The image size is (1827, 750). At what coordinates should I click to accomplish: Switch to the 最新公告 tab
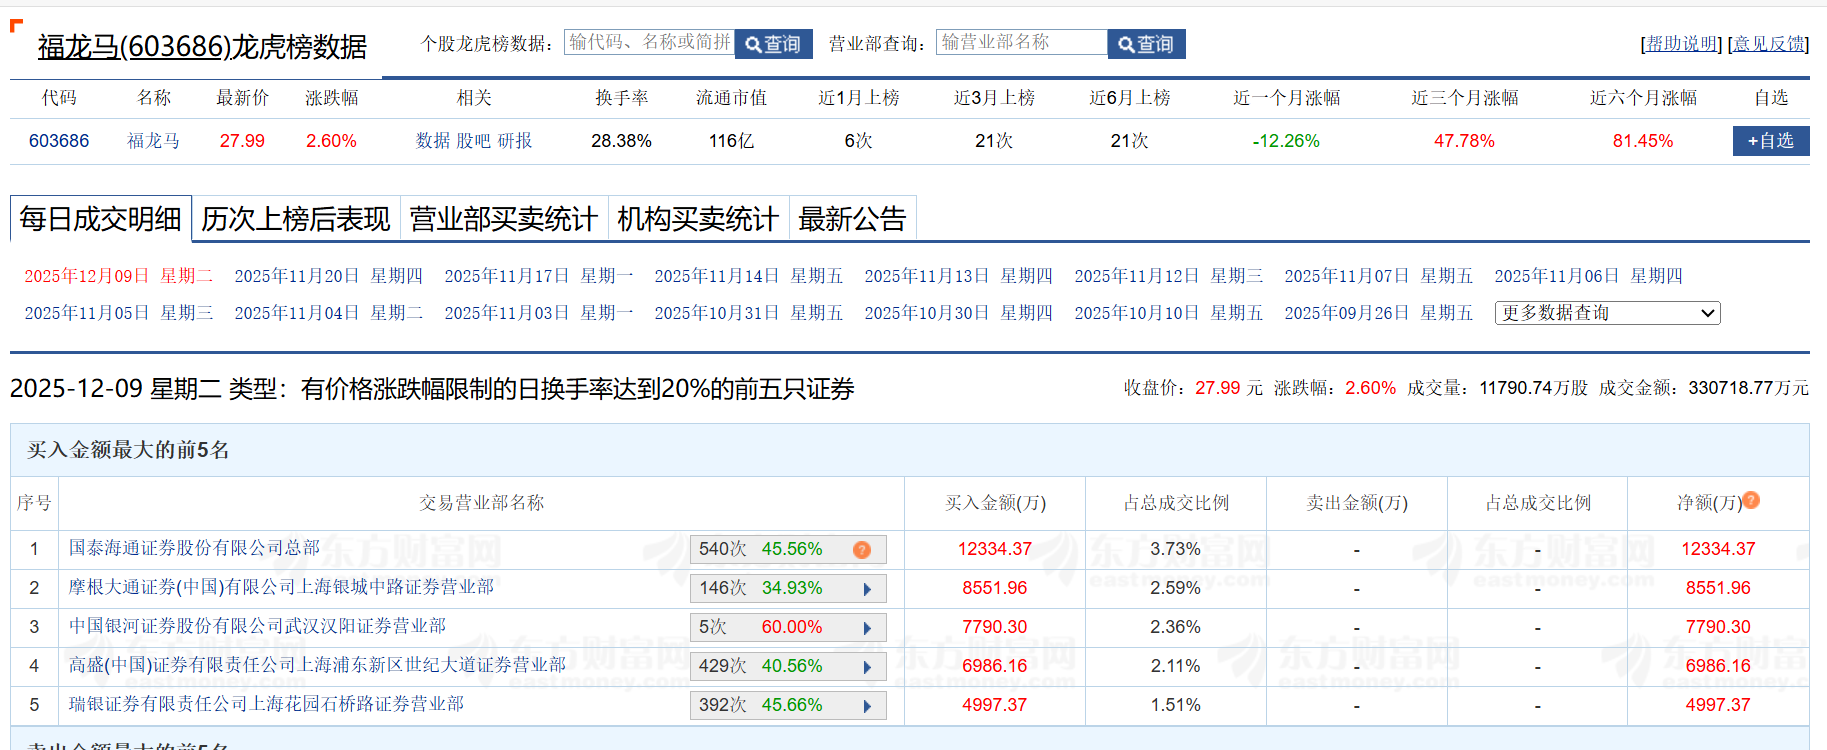(852, 219)
